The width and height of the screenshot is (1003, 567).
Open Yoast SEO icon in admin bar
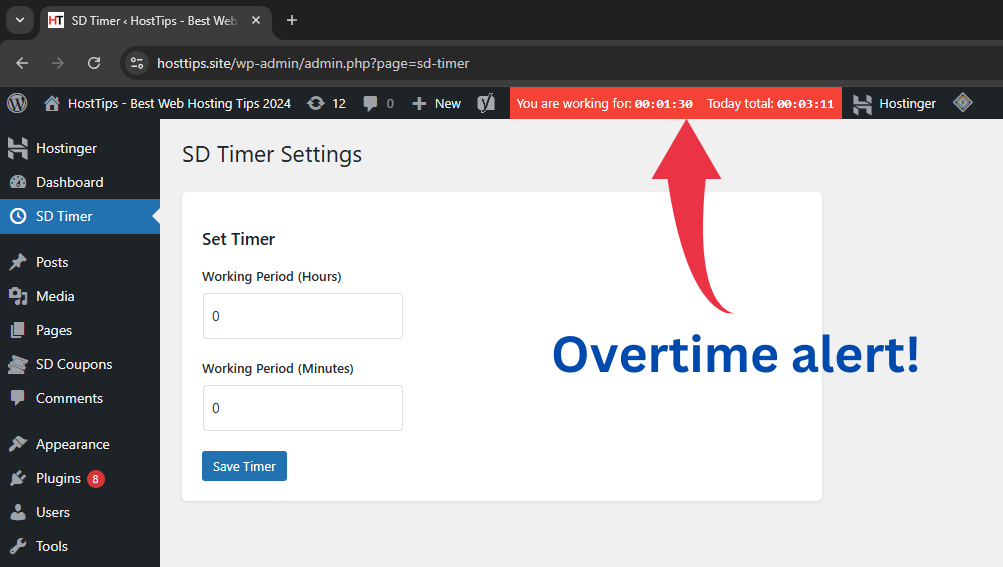(x=486, y=103)
